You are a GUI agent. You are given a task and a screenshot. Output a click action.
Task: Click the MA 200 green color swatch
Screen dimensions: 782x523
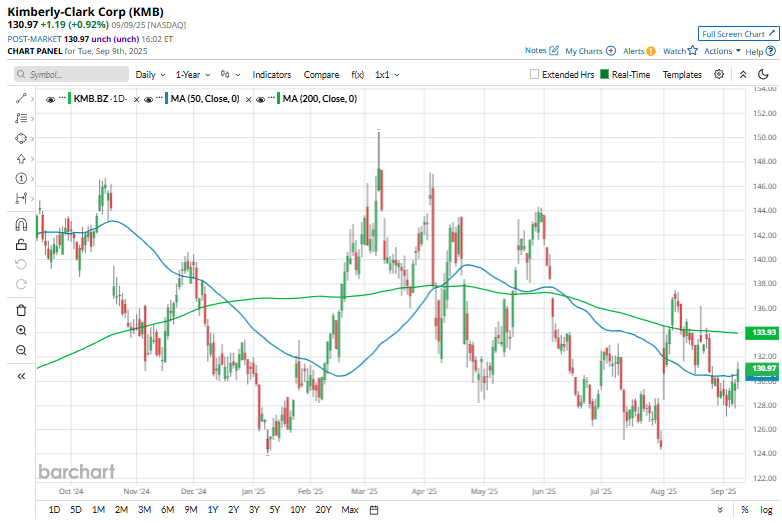click(x=279, y=99)
